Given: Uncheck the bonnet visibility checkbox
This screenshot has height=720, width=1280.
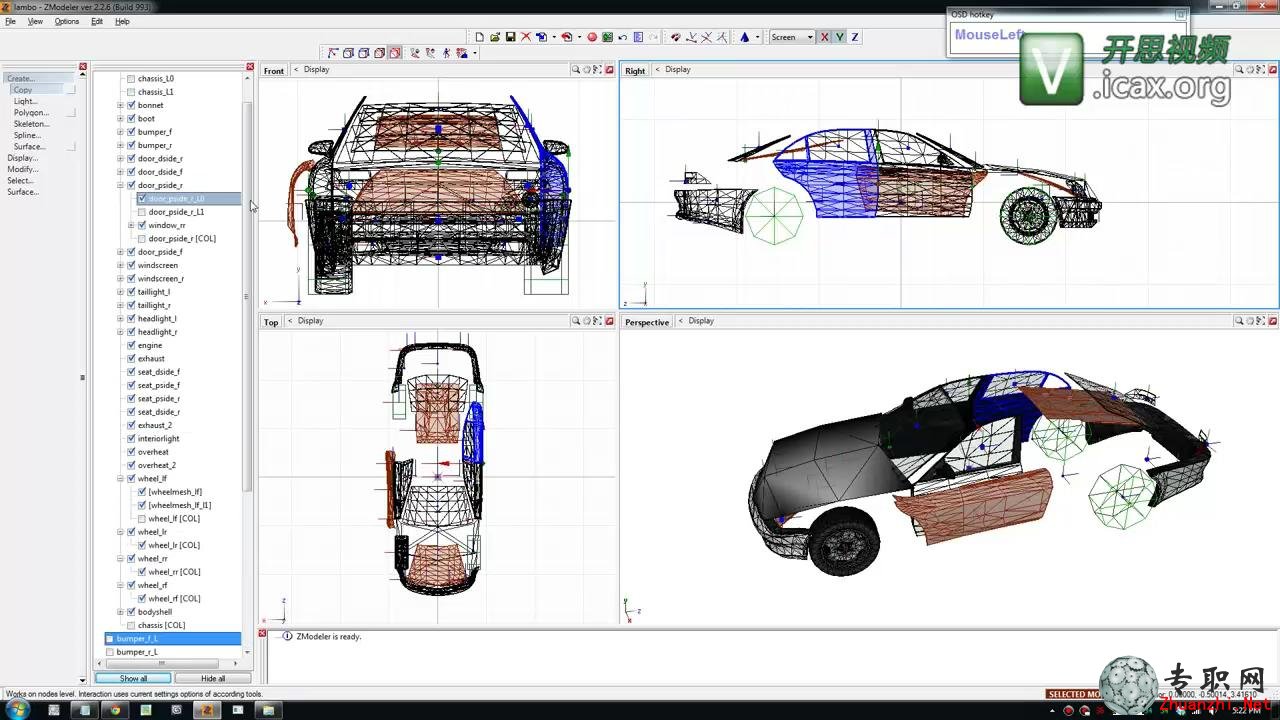Looking at the screenshot, I should pos(131,105).
